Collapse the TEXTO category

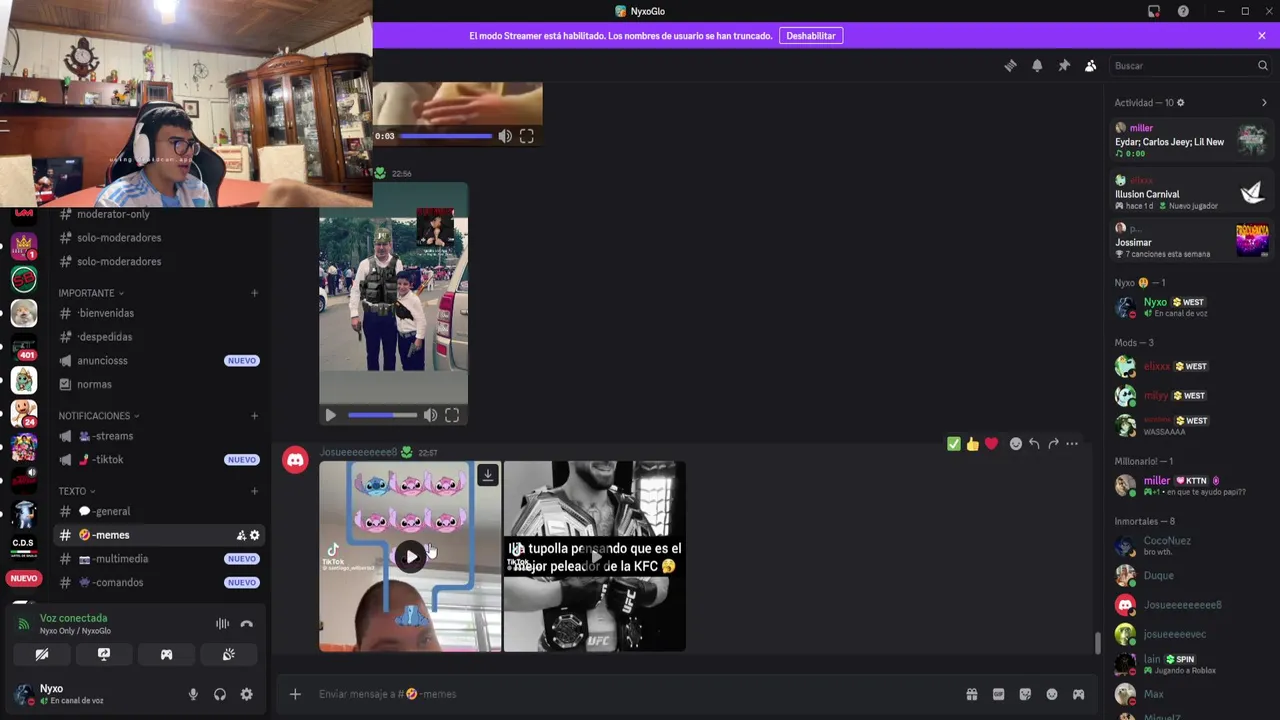[x=77, y=491]
